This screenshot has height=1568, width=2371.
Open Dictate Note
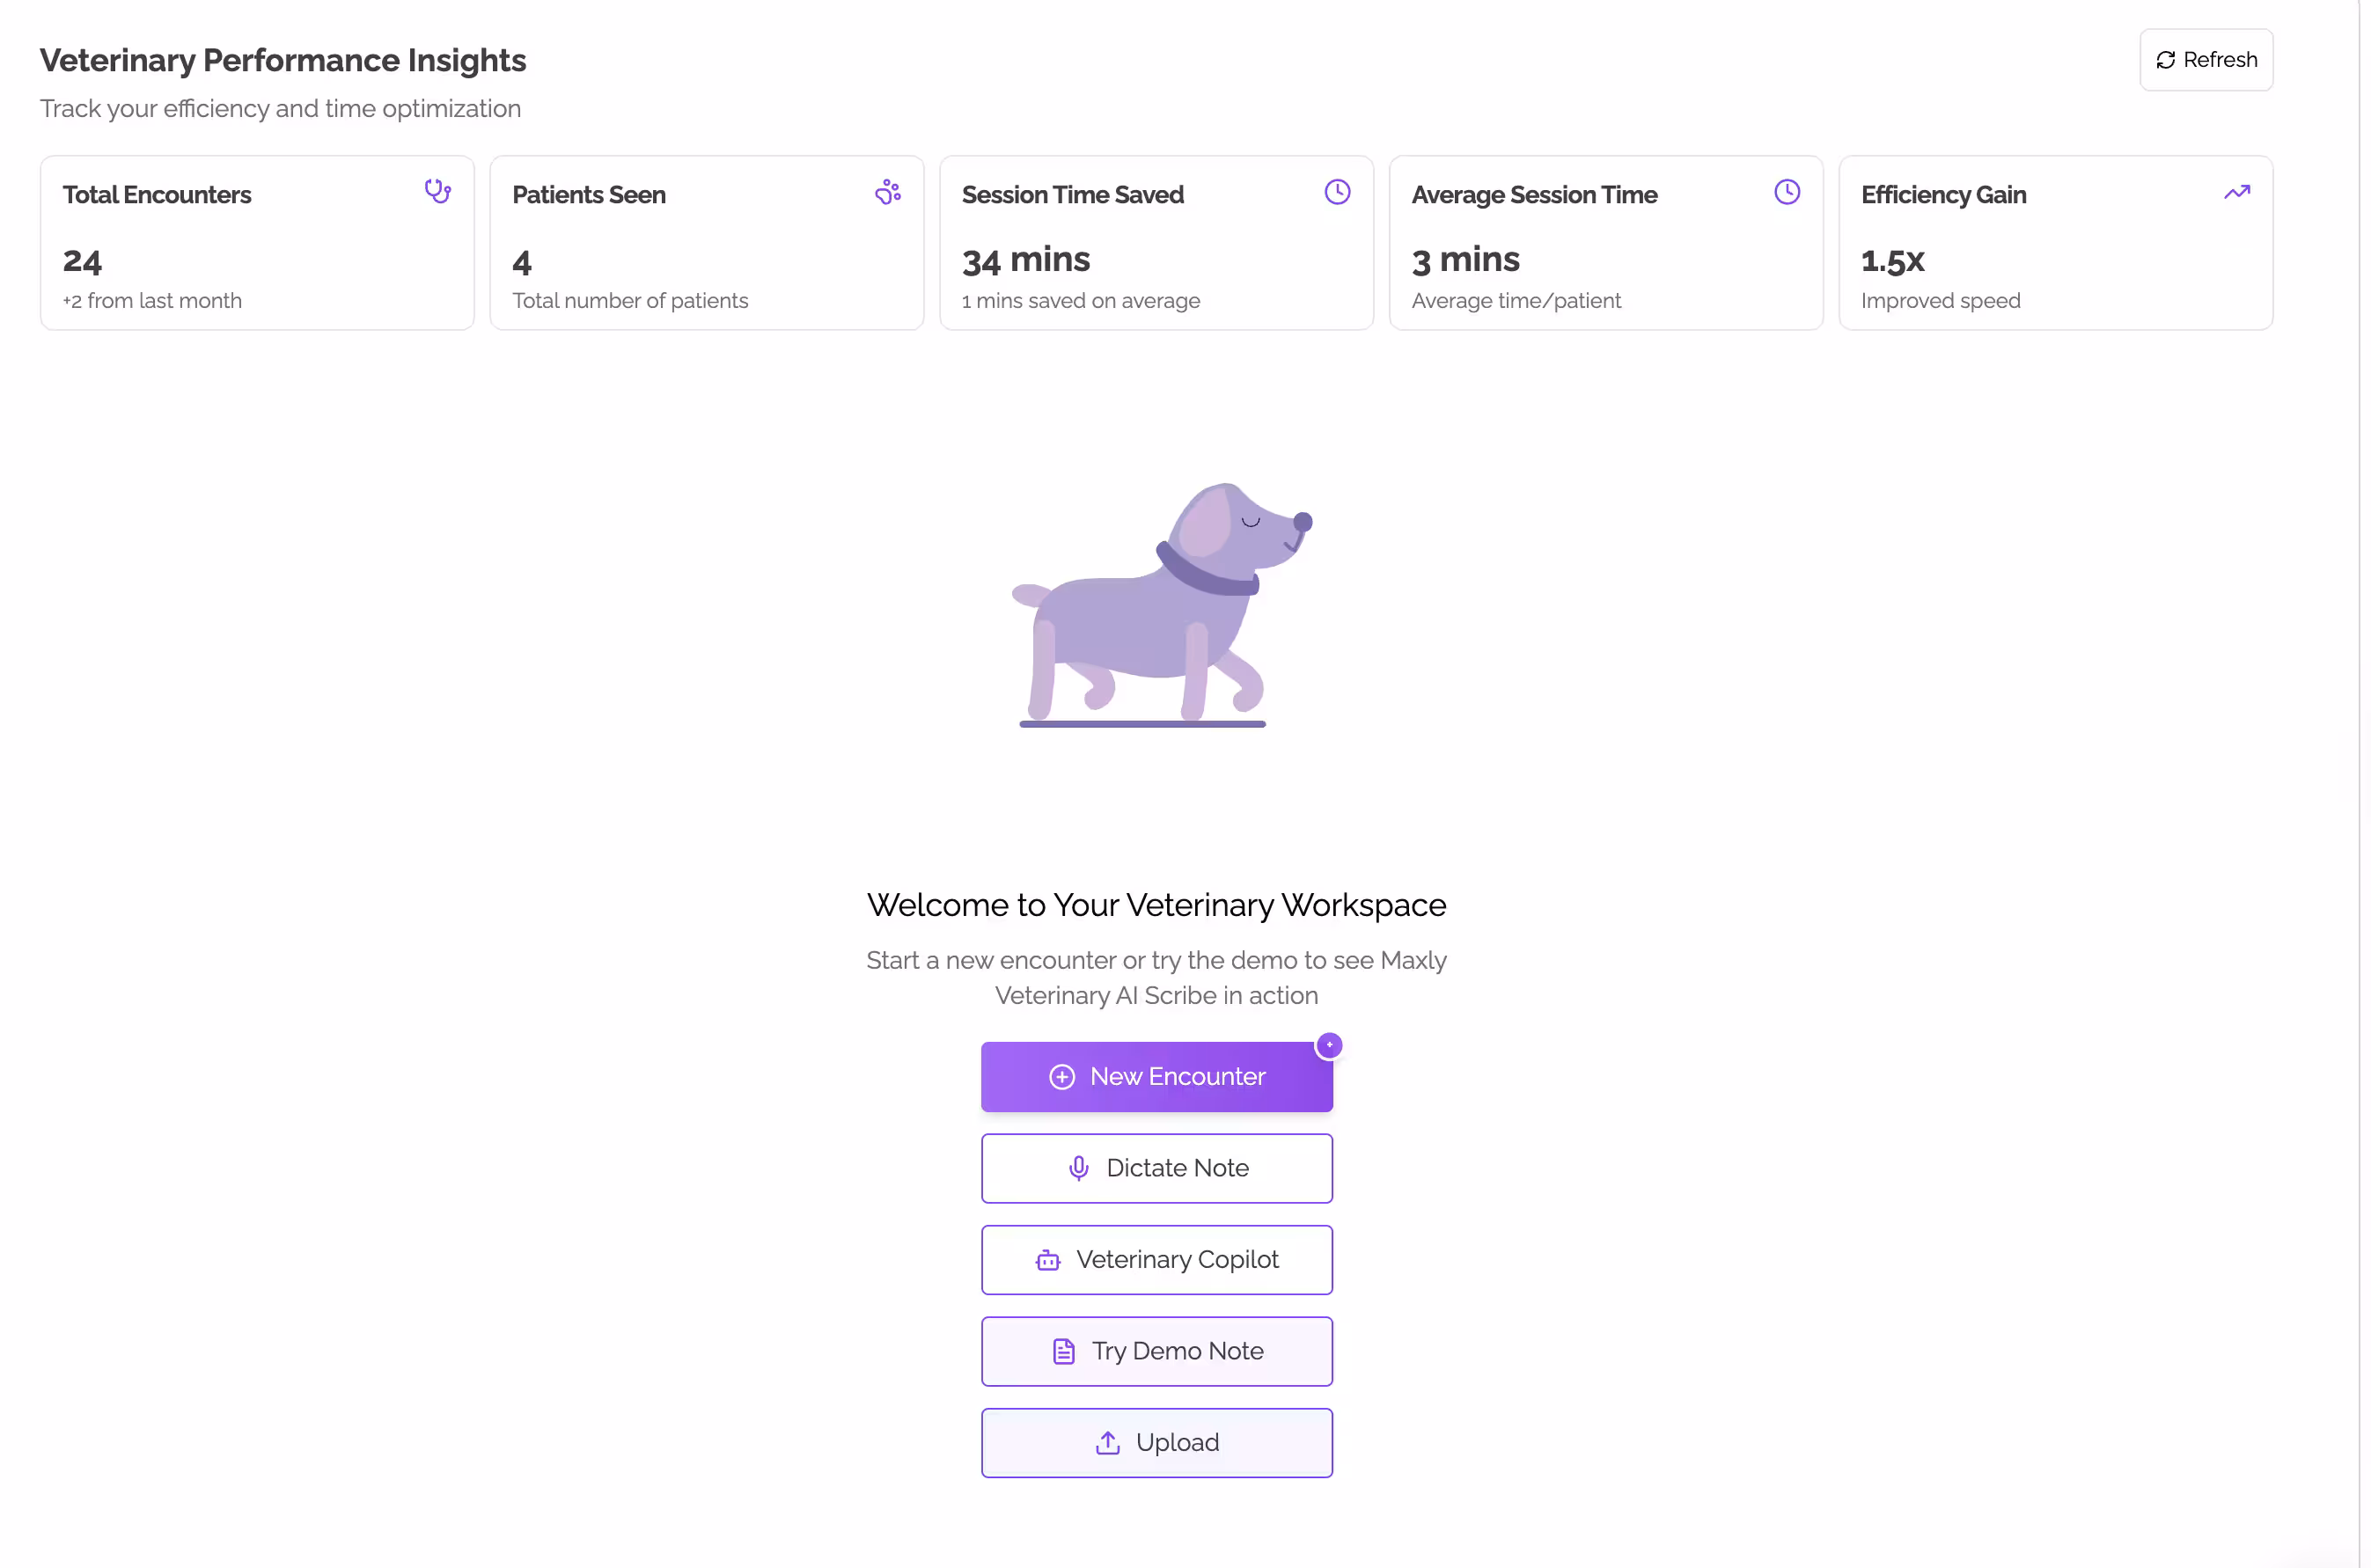click(x=1156, y=1168)
